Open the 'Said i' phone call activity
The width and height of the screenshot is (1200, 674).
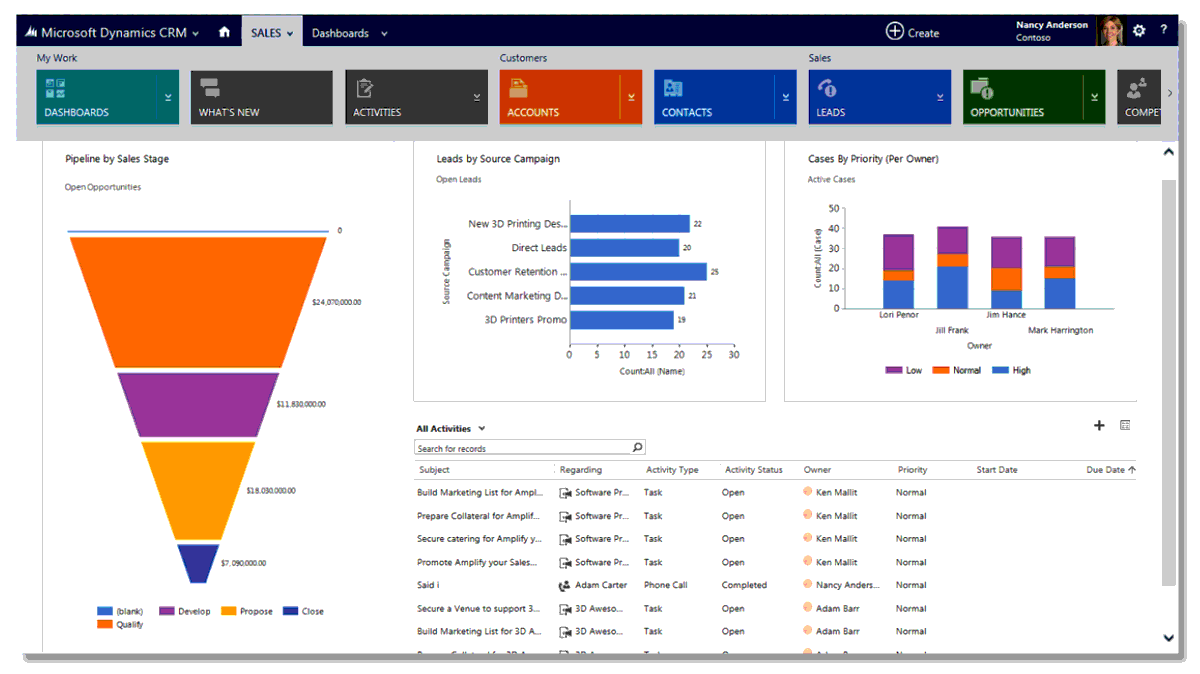(x=427, y=585)
